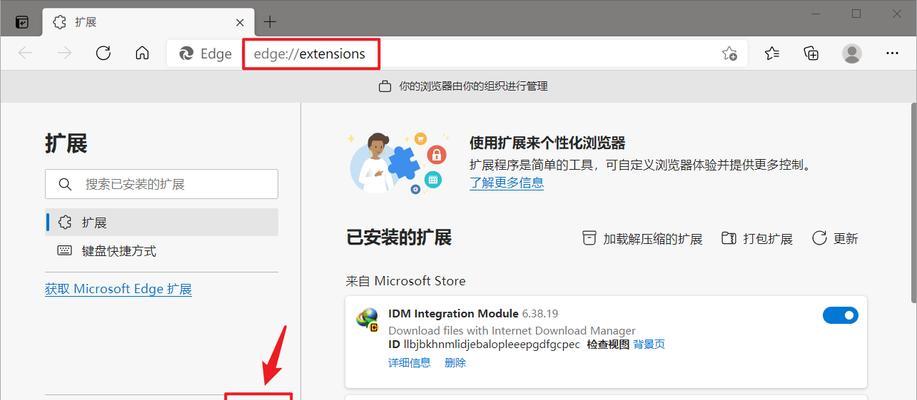Screen dimensions: 917x400
Task: Click 更新 button
Action: [835, 239]
